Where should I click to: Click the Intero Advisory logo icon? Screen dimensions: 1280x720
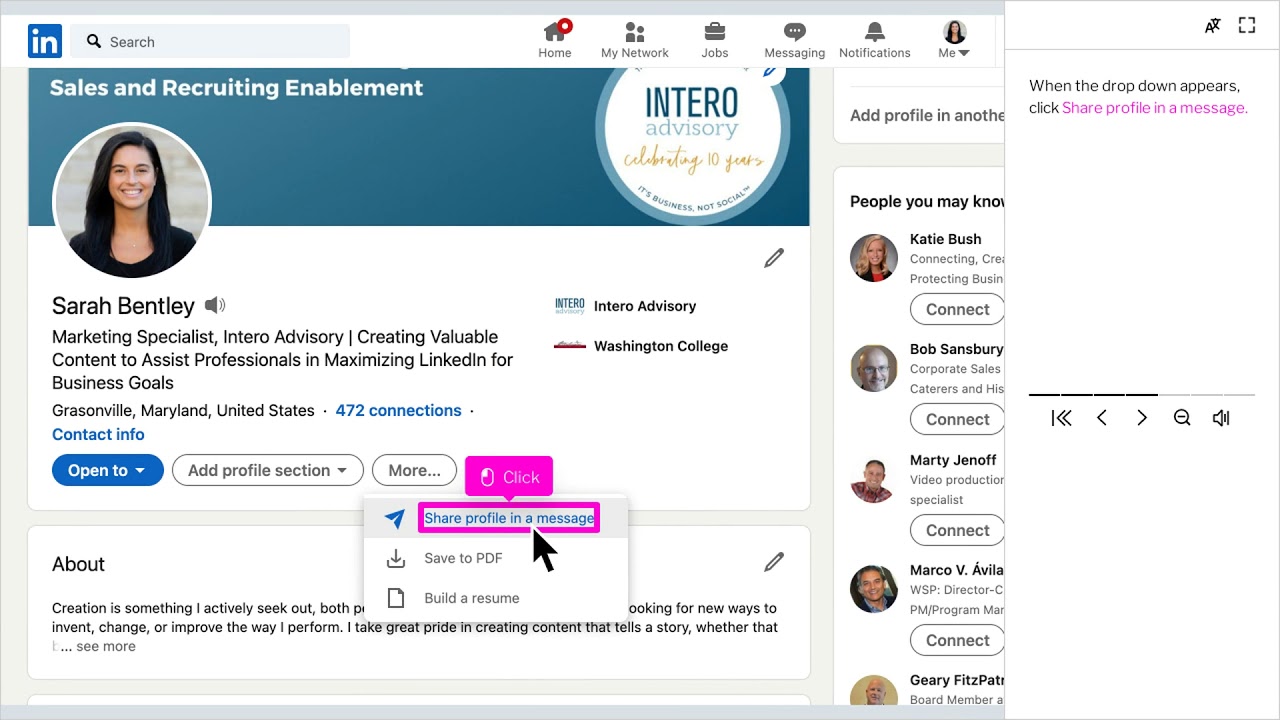[570, 306]
